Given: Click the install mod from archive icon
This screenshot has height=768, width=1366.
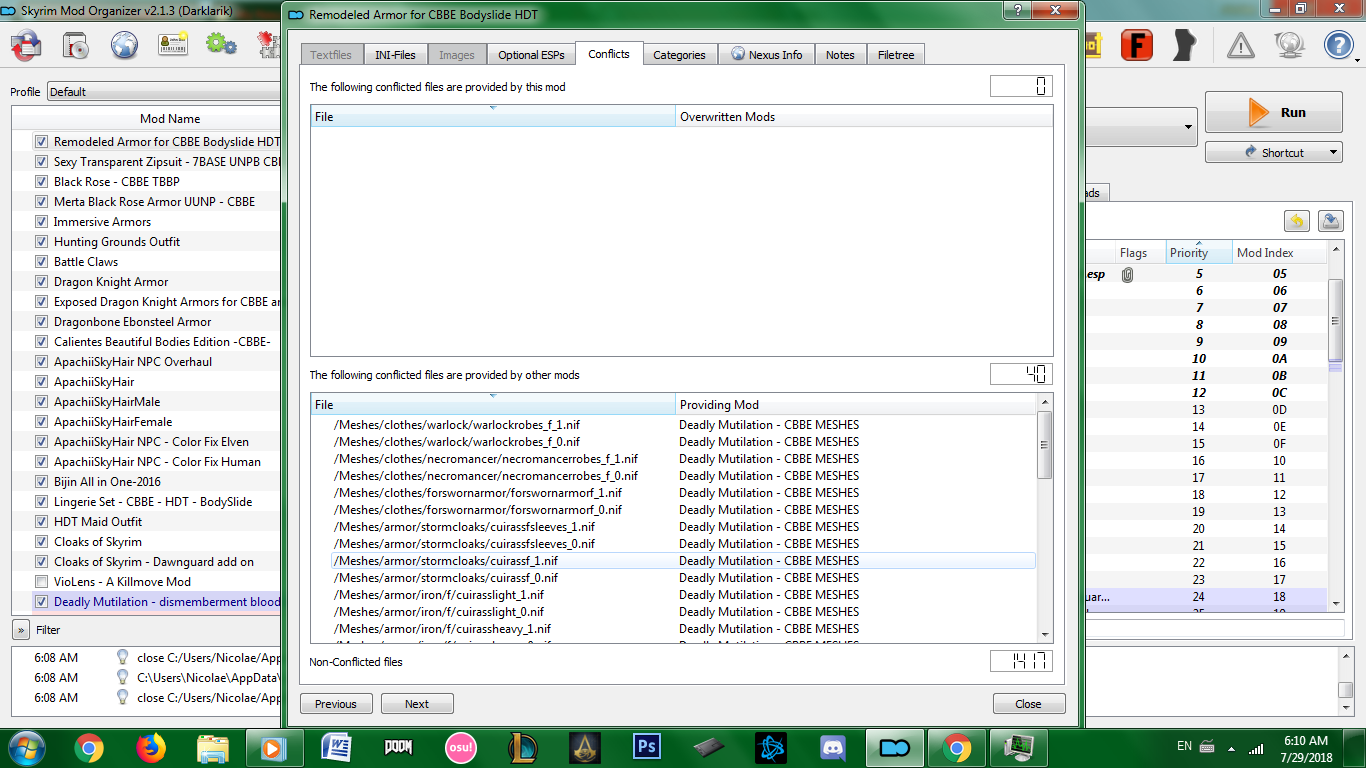Looking at the screenshot, I should point(76,45).
